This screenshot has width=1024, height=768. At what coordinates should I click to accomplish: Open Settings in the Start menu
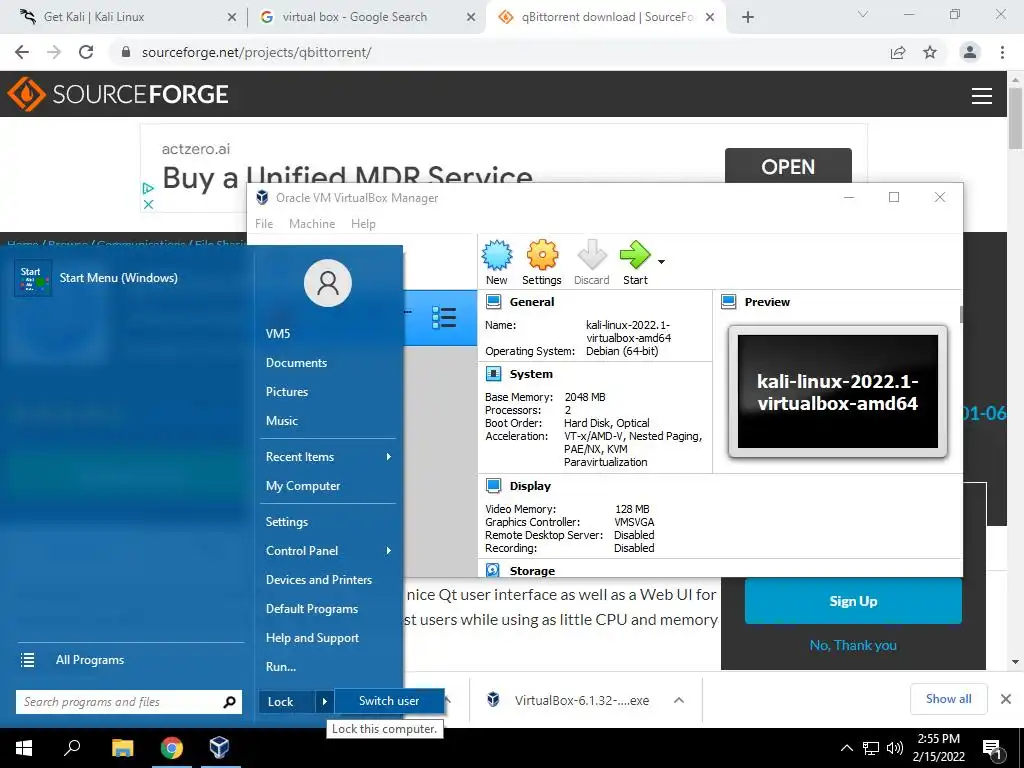pos(287,522)
